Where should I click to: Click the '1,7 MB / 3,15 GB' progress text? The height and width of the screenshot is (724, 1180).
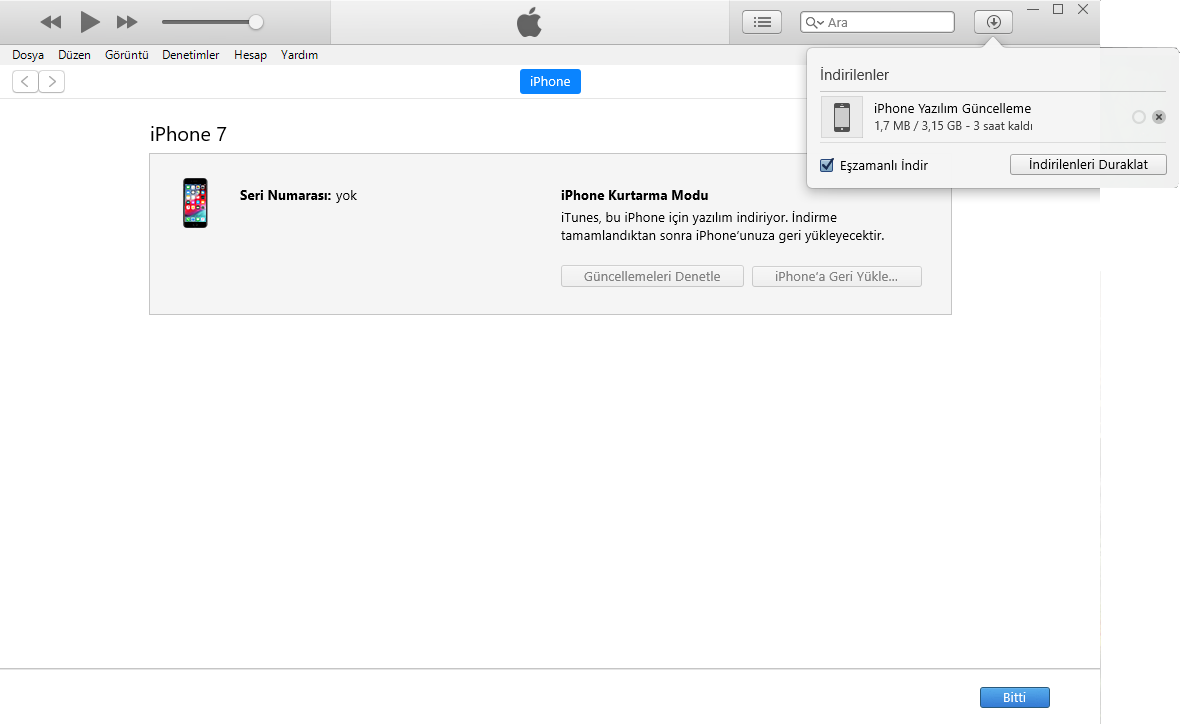(x=918, y=126)
